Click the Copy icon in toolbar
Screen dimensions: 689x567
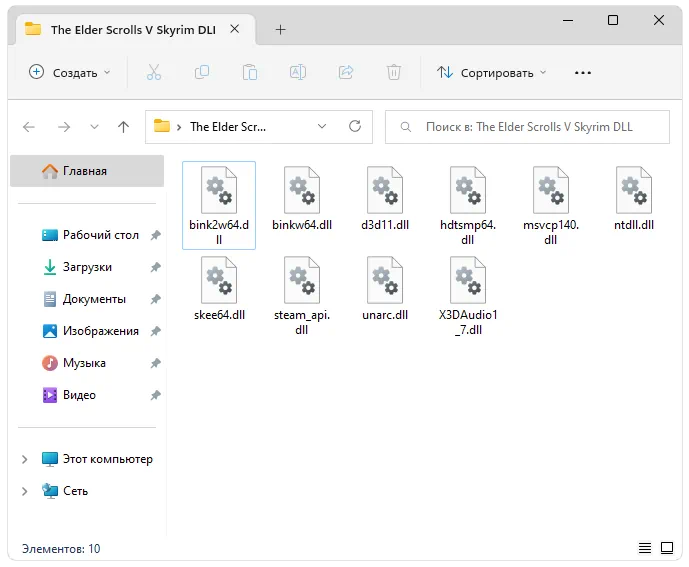coord(202,72)
